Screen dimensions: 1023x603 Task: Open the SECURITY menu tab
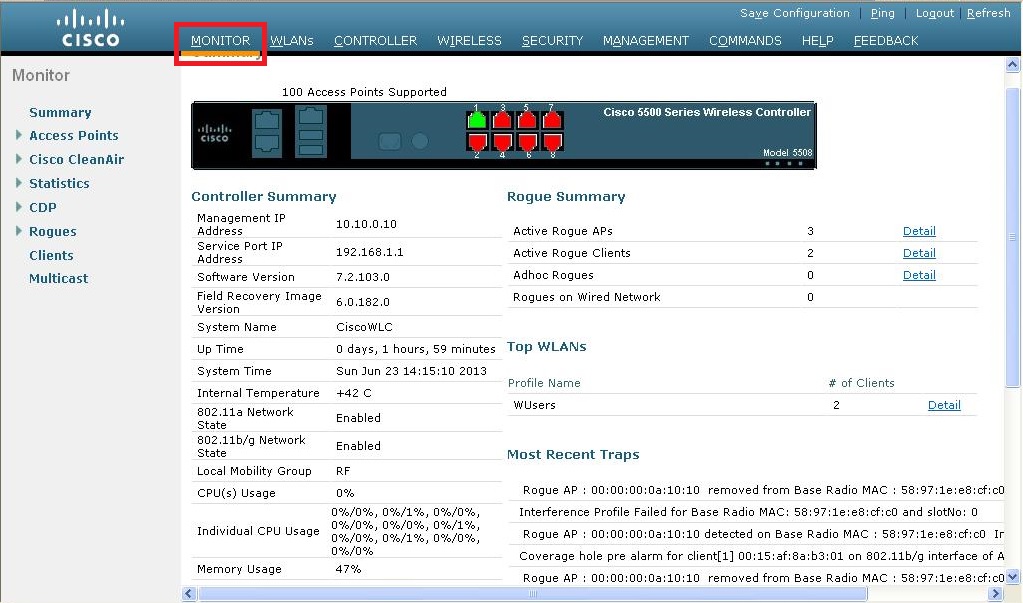553,40
